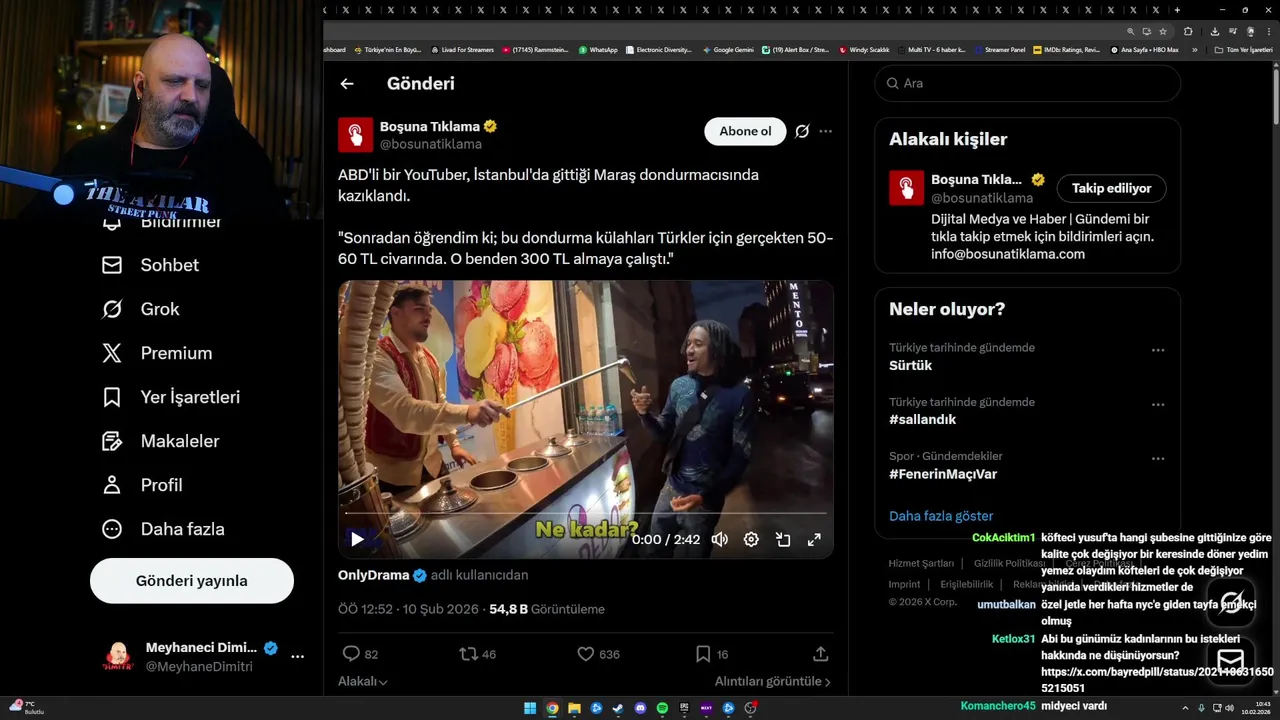Click the Takip ediyor button
Screen dimensions: 1280x720
coord(1111,188)
